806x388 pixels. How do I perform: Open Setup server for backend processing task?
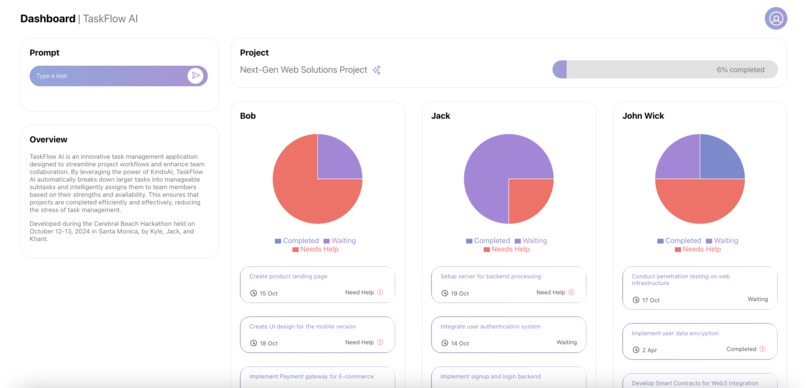click(x=509, y=284)
